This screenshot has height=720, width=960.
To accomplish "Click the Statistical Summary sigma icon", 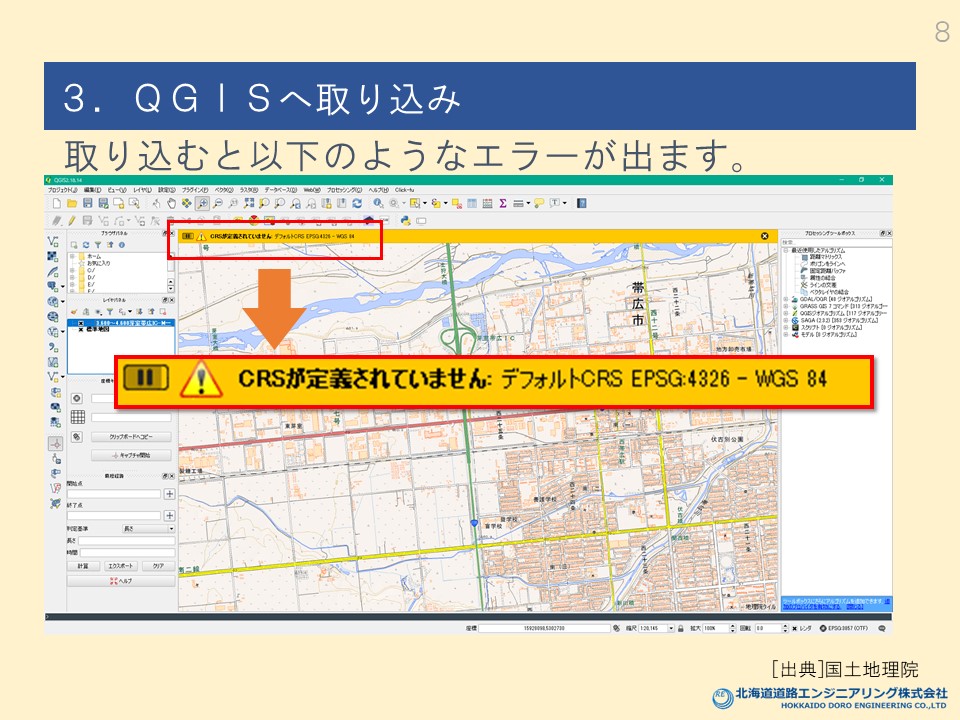I will [x=502, y=204].
